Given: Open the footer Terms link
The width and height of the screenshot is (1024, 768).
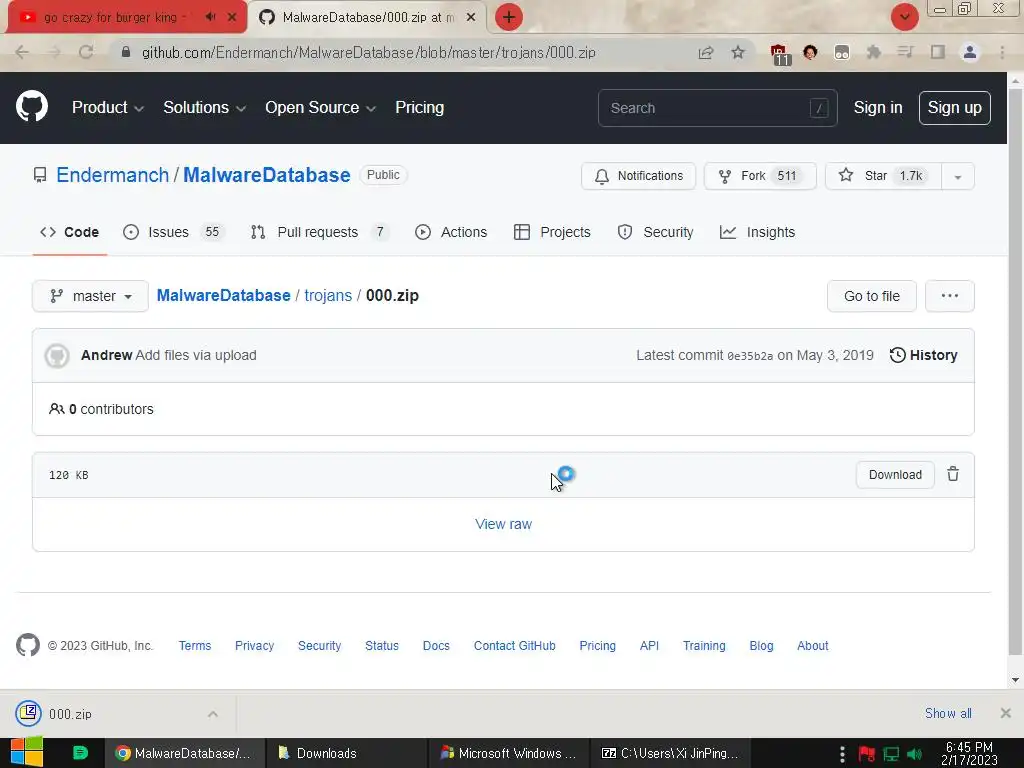Looking at the screenshot, I should (195, 645).
